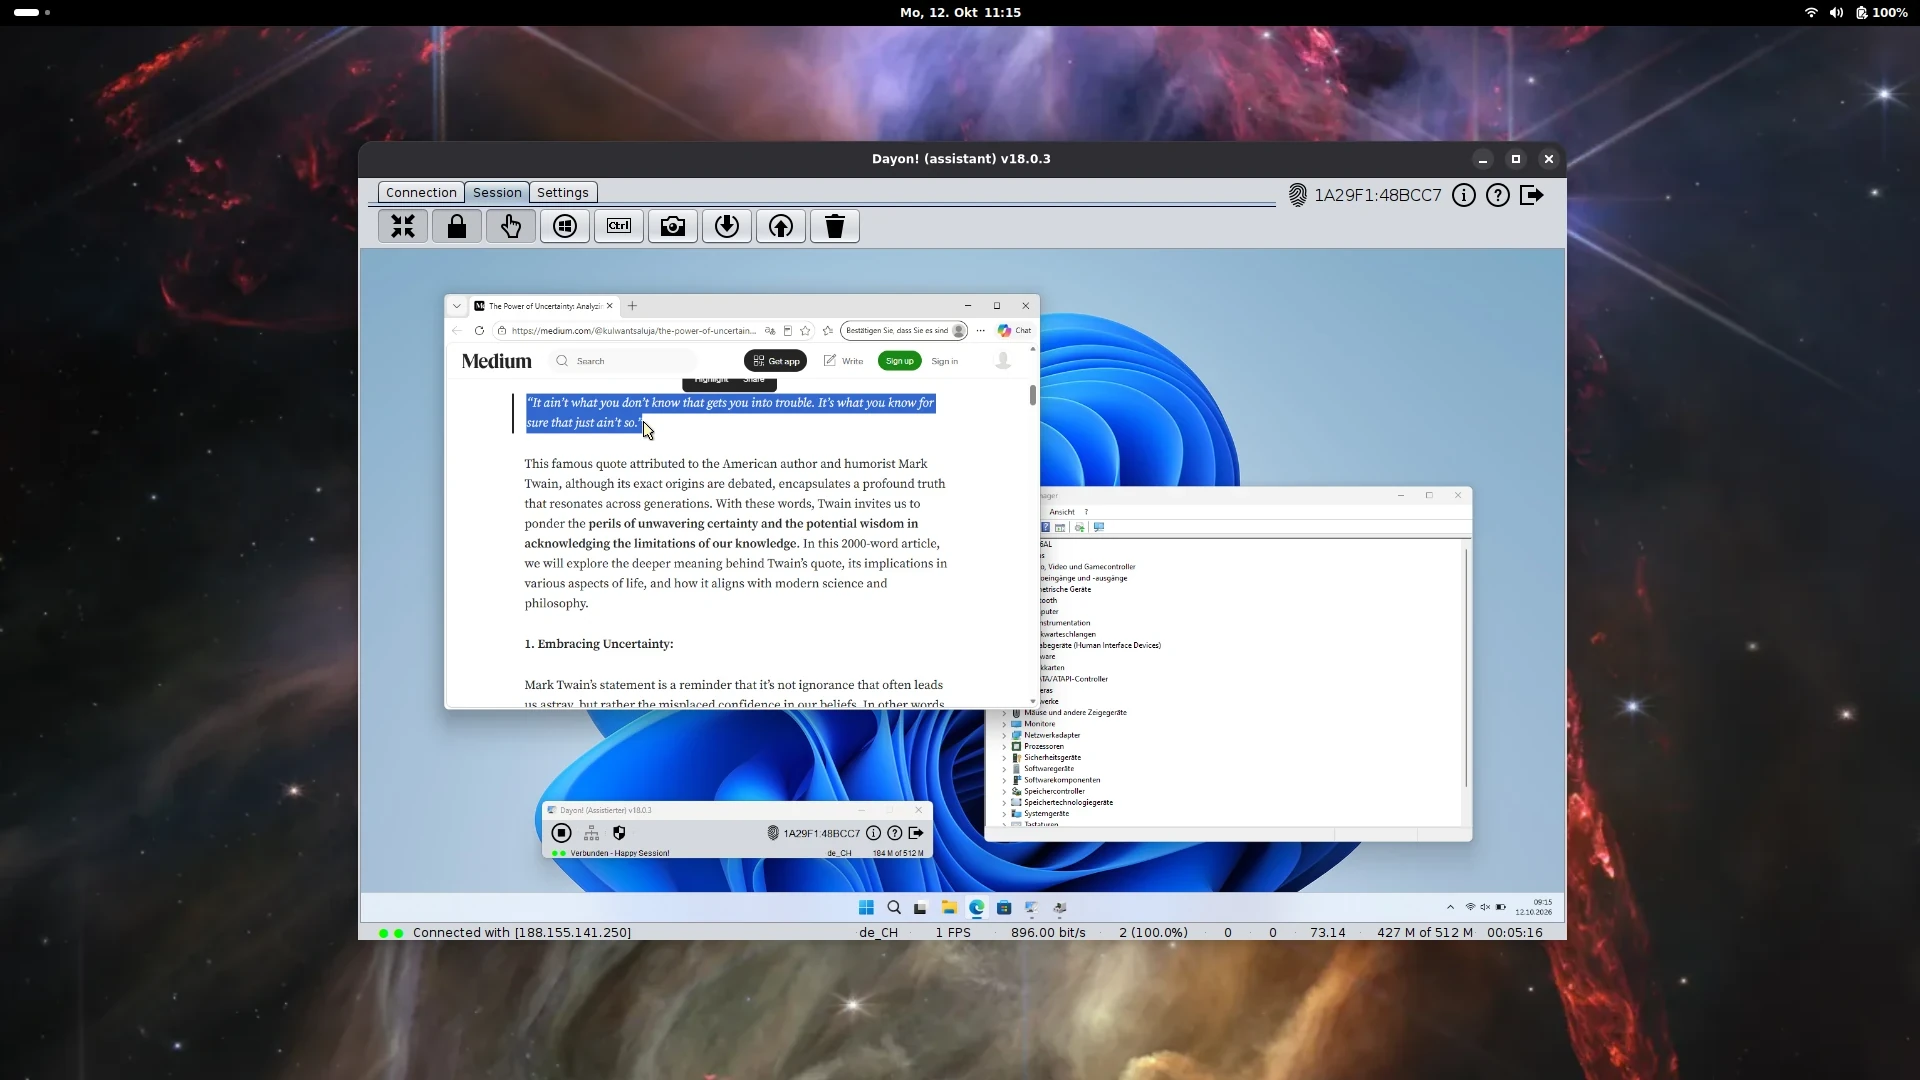Click the shield icon in remote Dayon Assistierter window
The height and width of the screenshot is (1080, 1920).
pyautogui.click(x=619, y=833)
